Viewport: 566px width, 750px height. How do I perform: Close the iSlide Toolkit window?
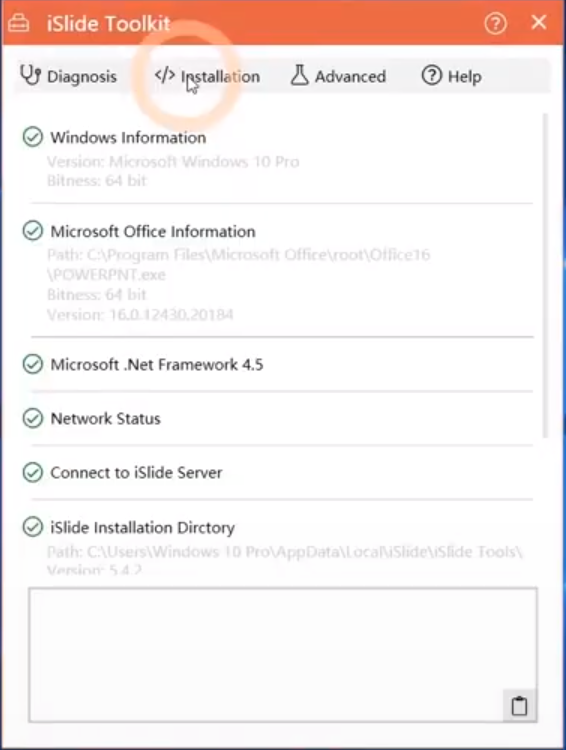[539, 22]
